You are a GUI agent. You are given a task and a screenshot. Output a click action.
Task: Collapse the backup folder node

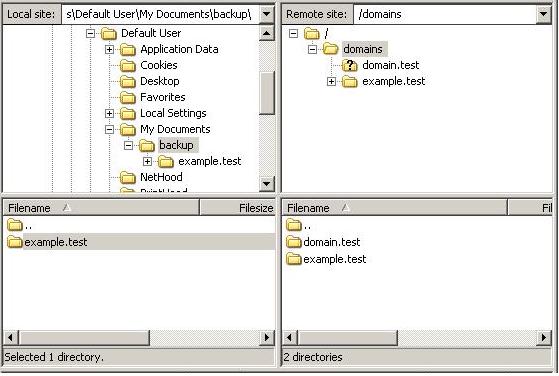128,145
